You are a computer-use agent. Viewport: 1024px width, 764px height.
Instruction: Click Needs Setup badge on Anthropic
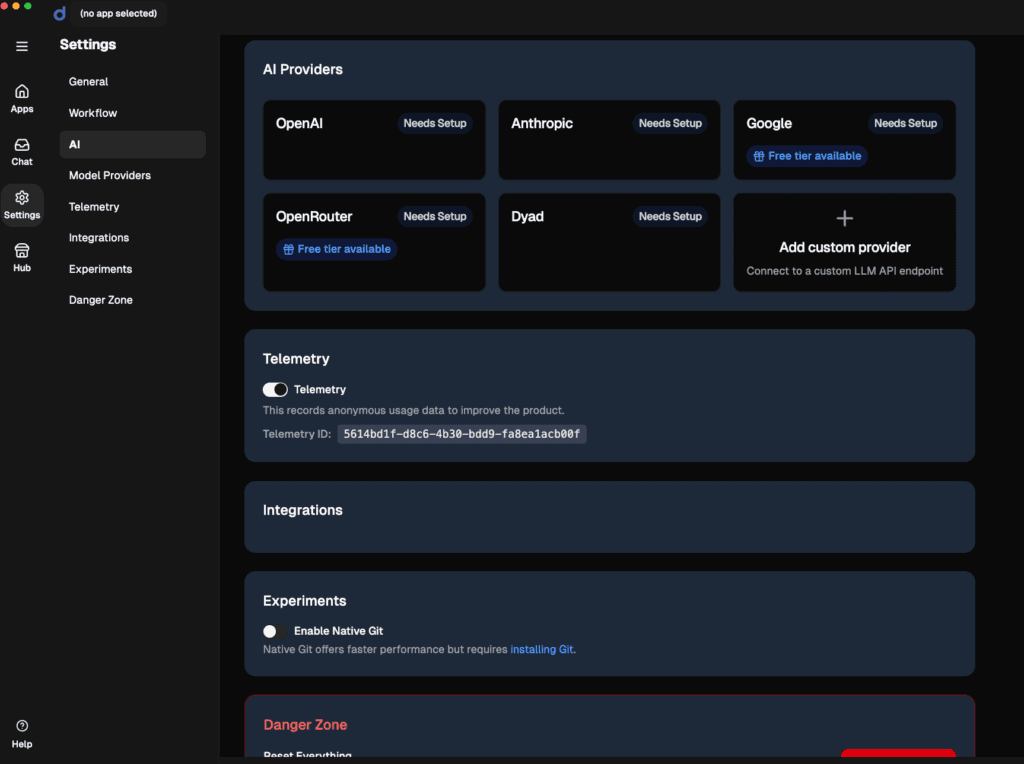[670, 123]
